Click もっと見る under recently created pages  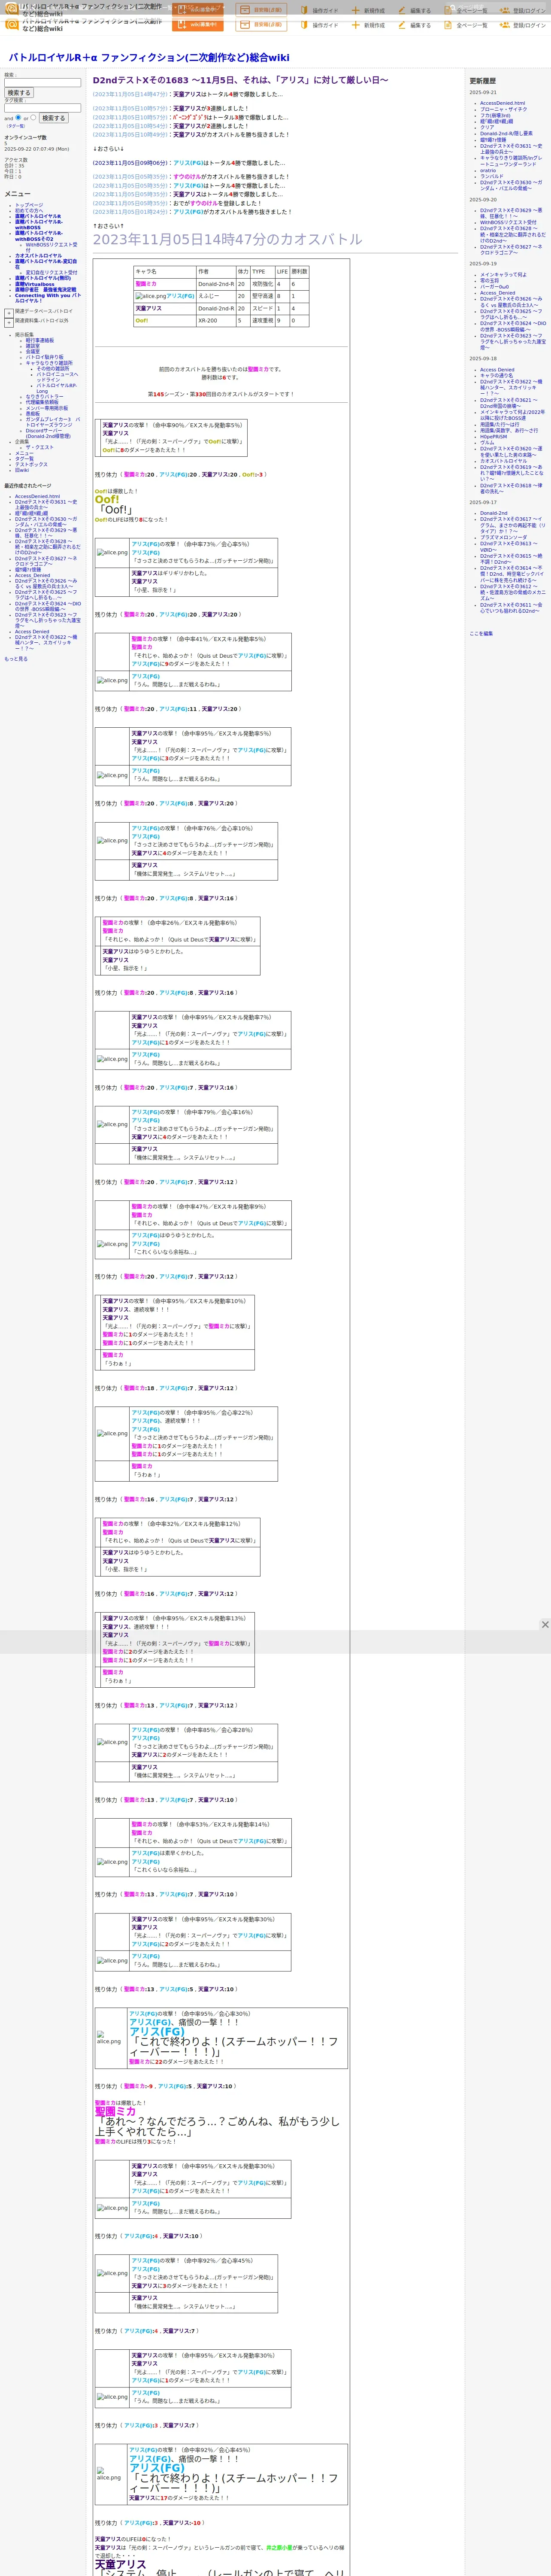16,659
